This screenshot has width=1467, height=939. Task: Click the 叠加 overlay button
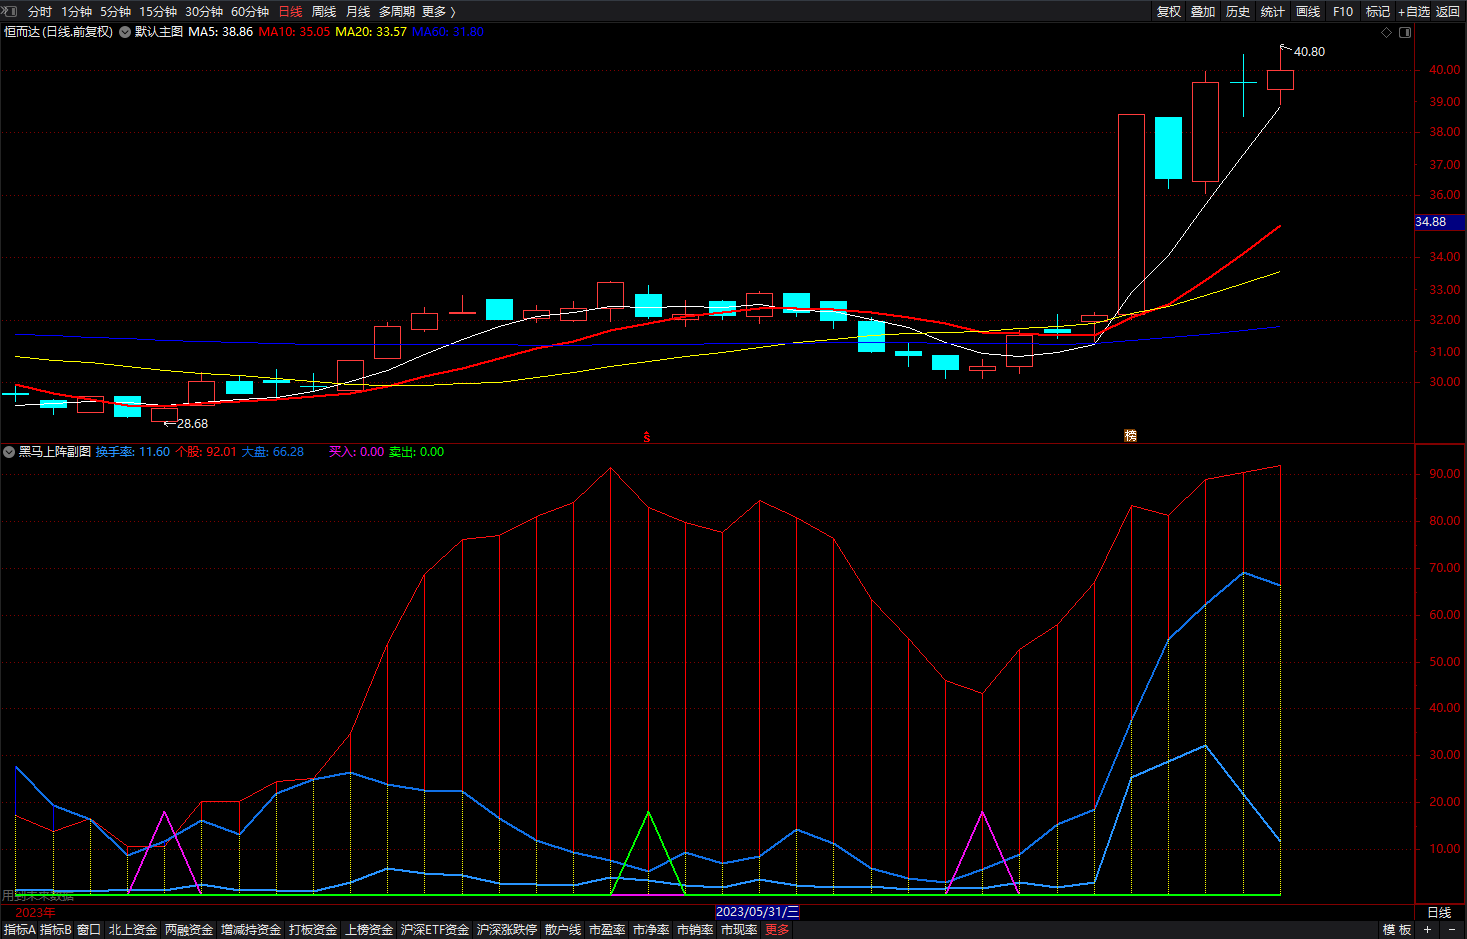point(1203,11)
